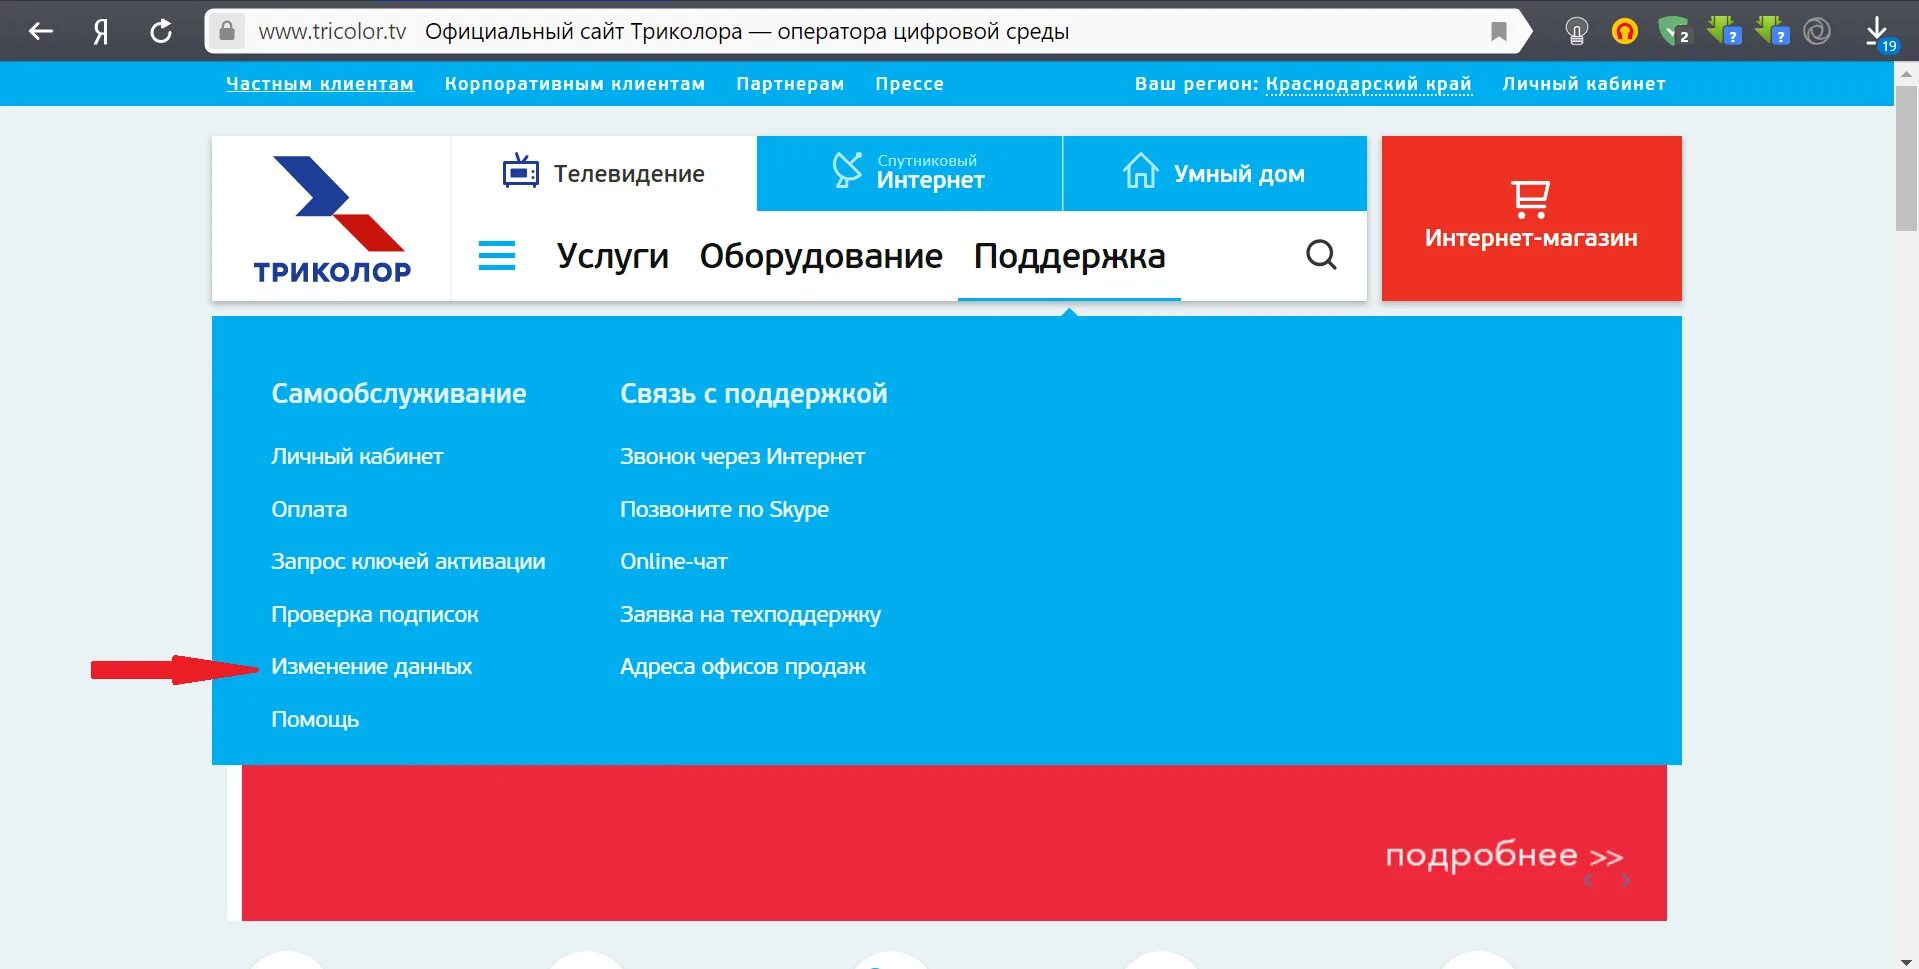Open Yandex home via Я icon

coord(100,32)
